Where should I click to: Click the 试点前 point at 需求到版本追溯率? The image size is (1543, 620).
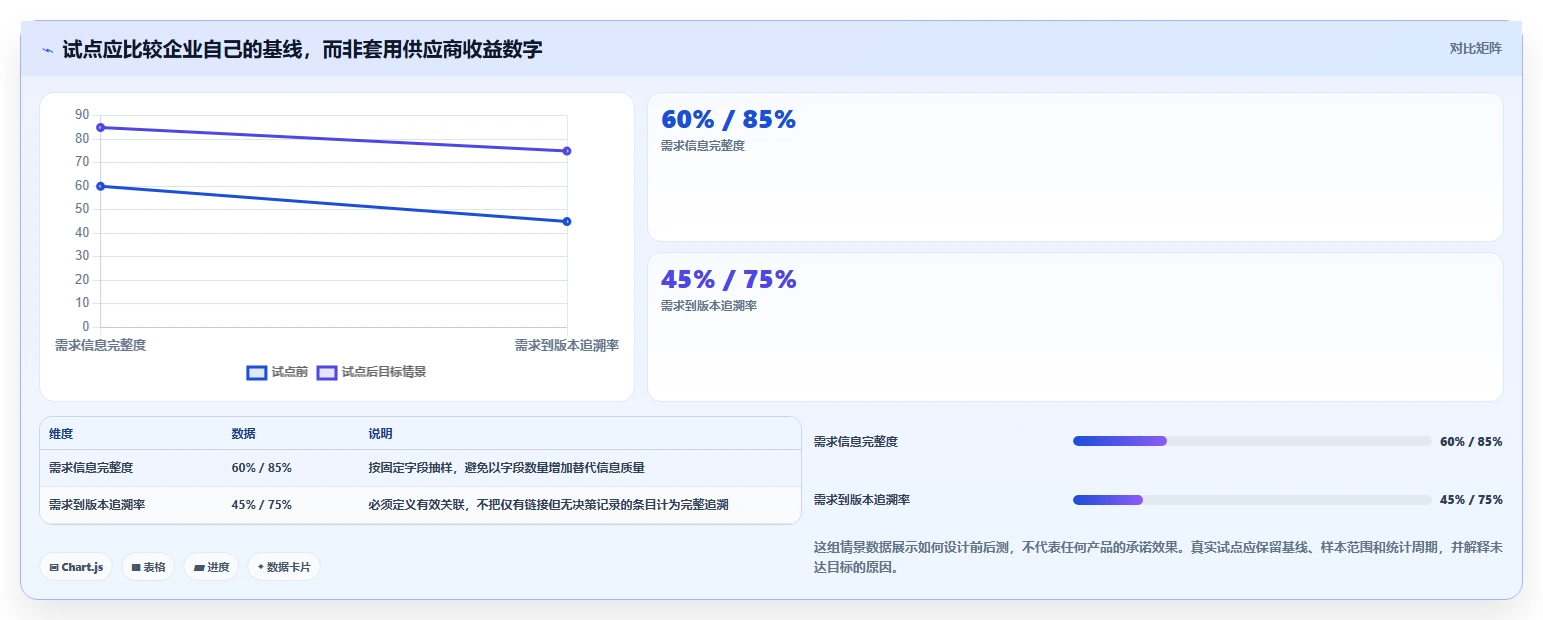(567, 221)
